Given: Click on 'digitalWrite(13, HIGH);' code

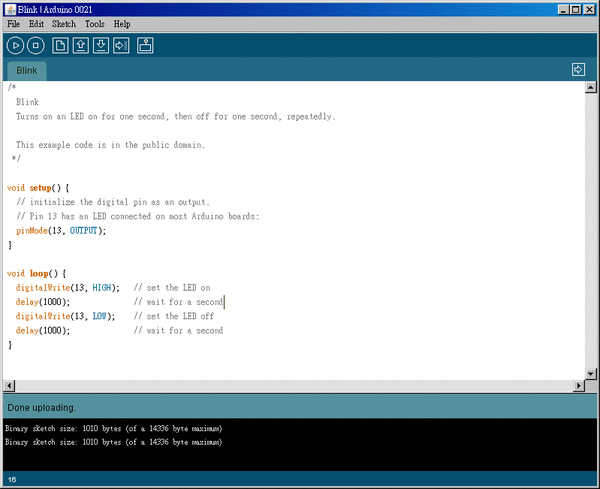Looking at the screenshot, I should pyautogui.click(x=67, y=288).
